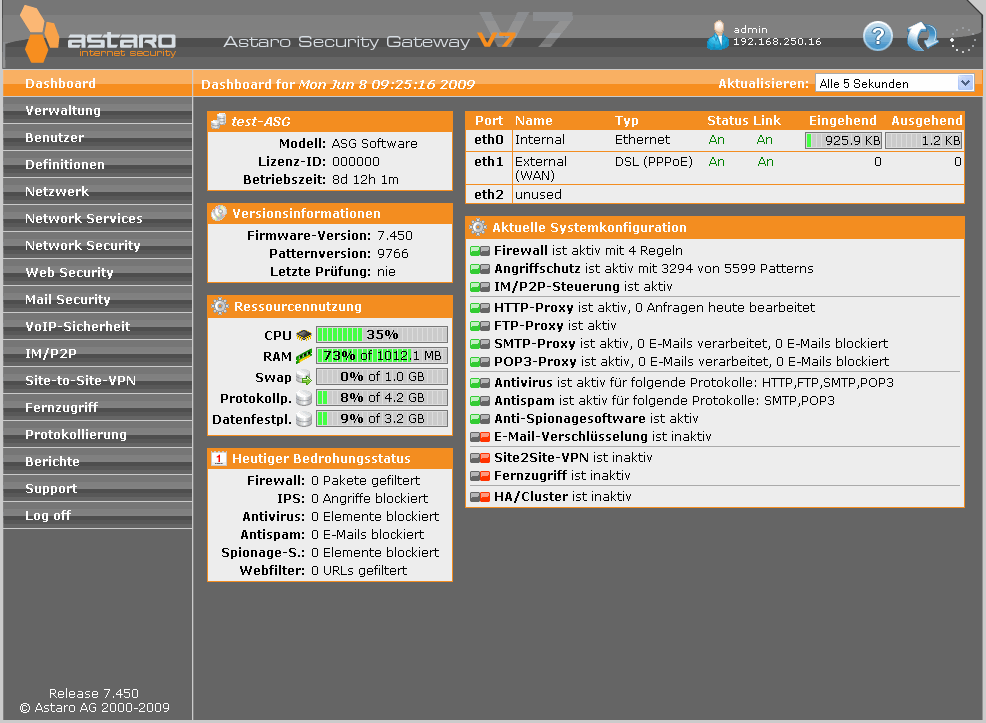Click the Angriffschutz configuration link

537,268
